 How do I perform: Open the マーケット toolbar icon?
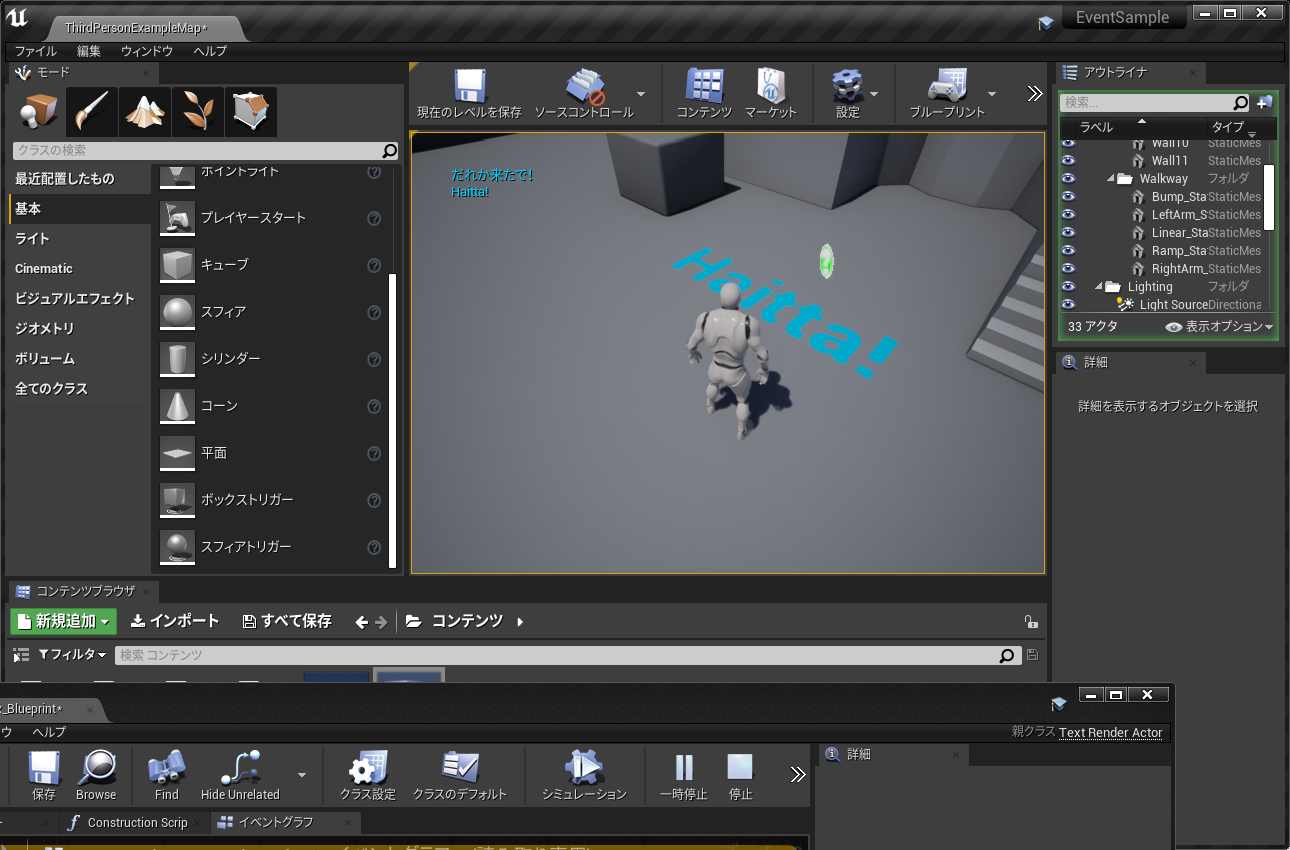pos(770,87)
